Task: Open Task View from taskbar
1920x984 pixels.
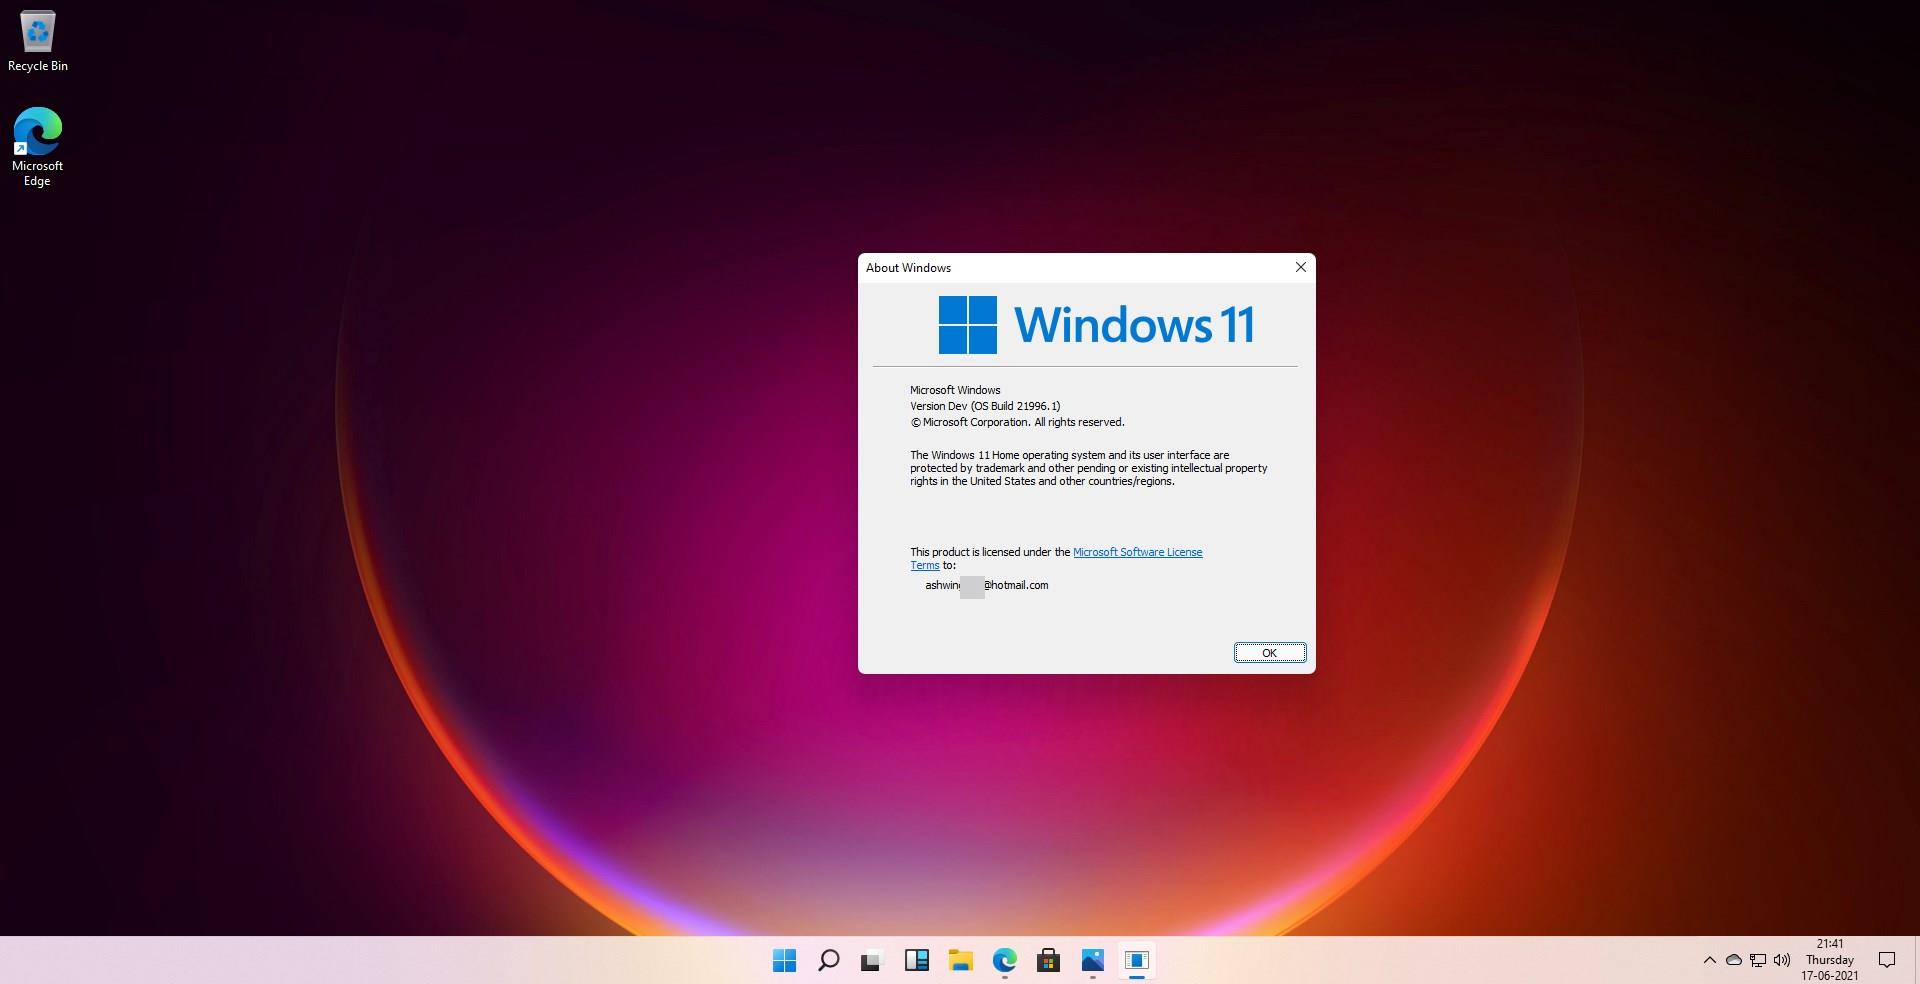Action: coord(872,961)
